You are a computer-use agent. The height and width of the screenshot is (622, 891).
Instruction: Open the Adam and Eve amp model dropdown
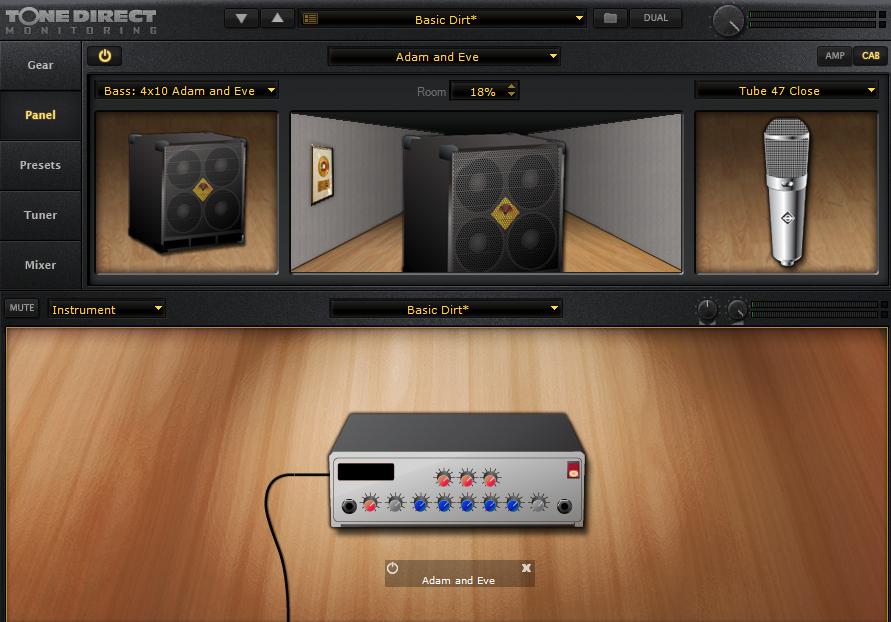click(x=444, y=56)
